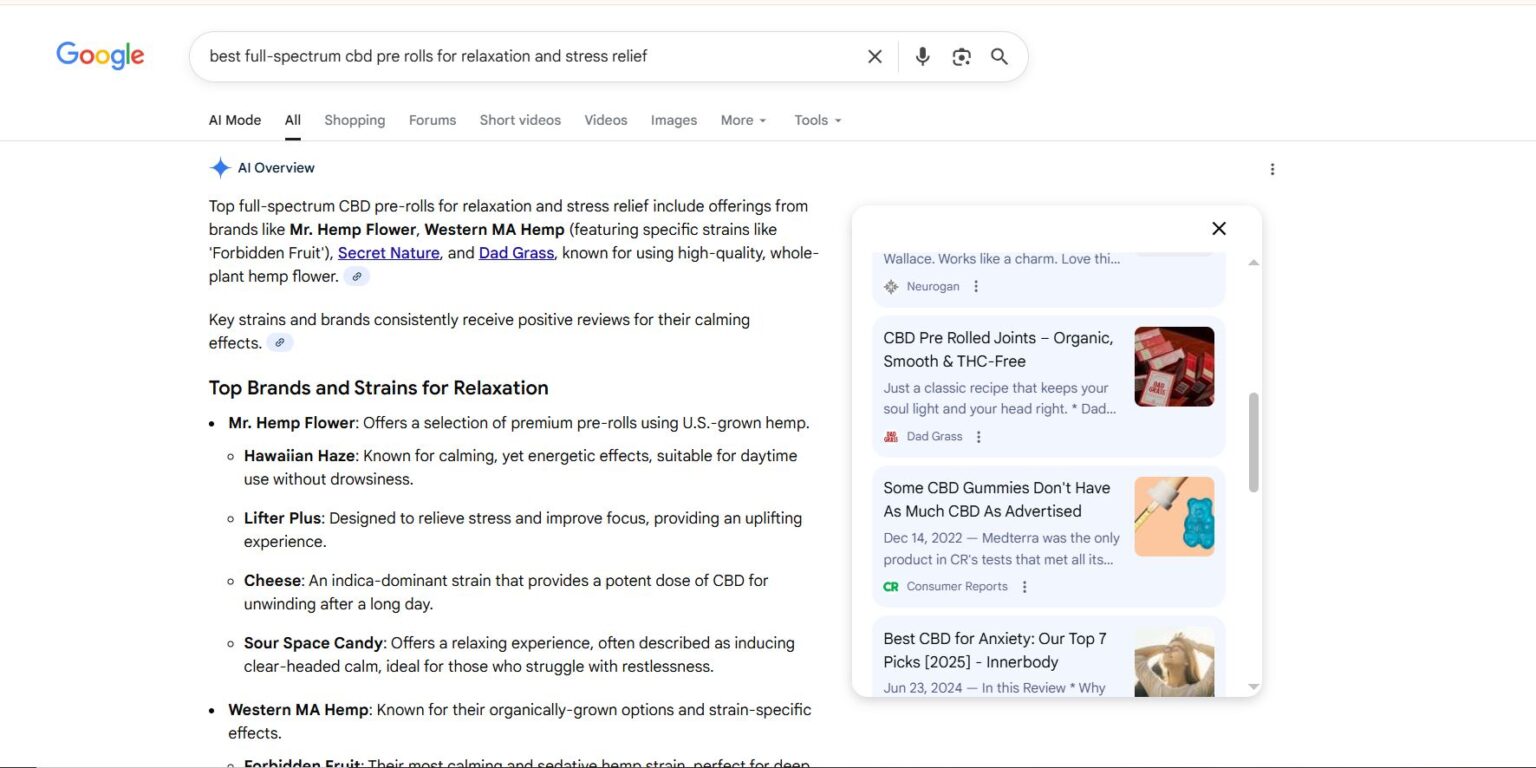
Task: Click the CBD gummies article thumbnail
Action: tap(1174, 516)
